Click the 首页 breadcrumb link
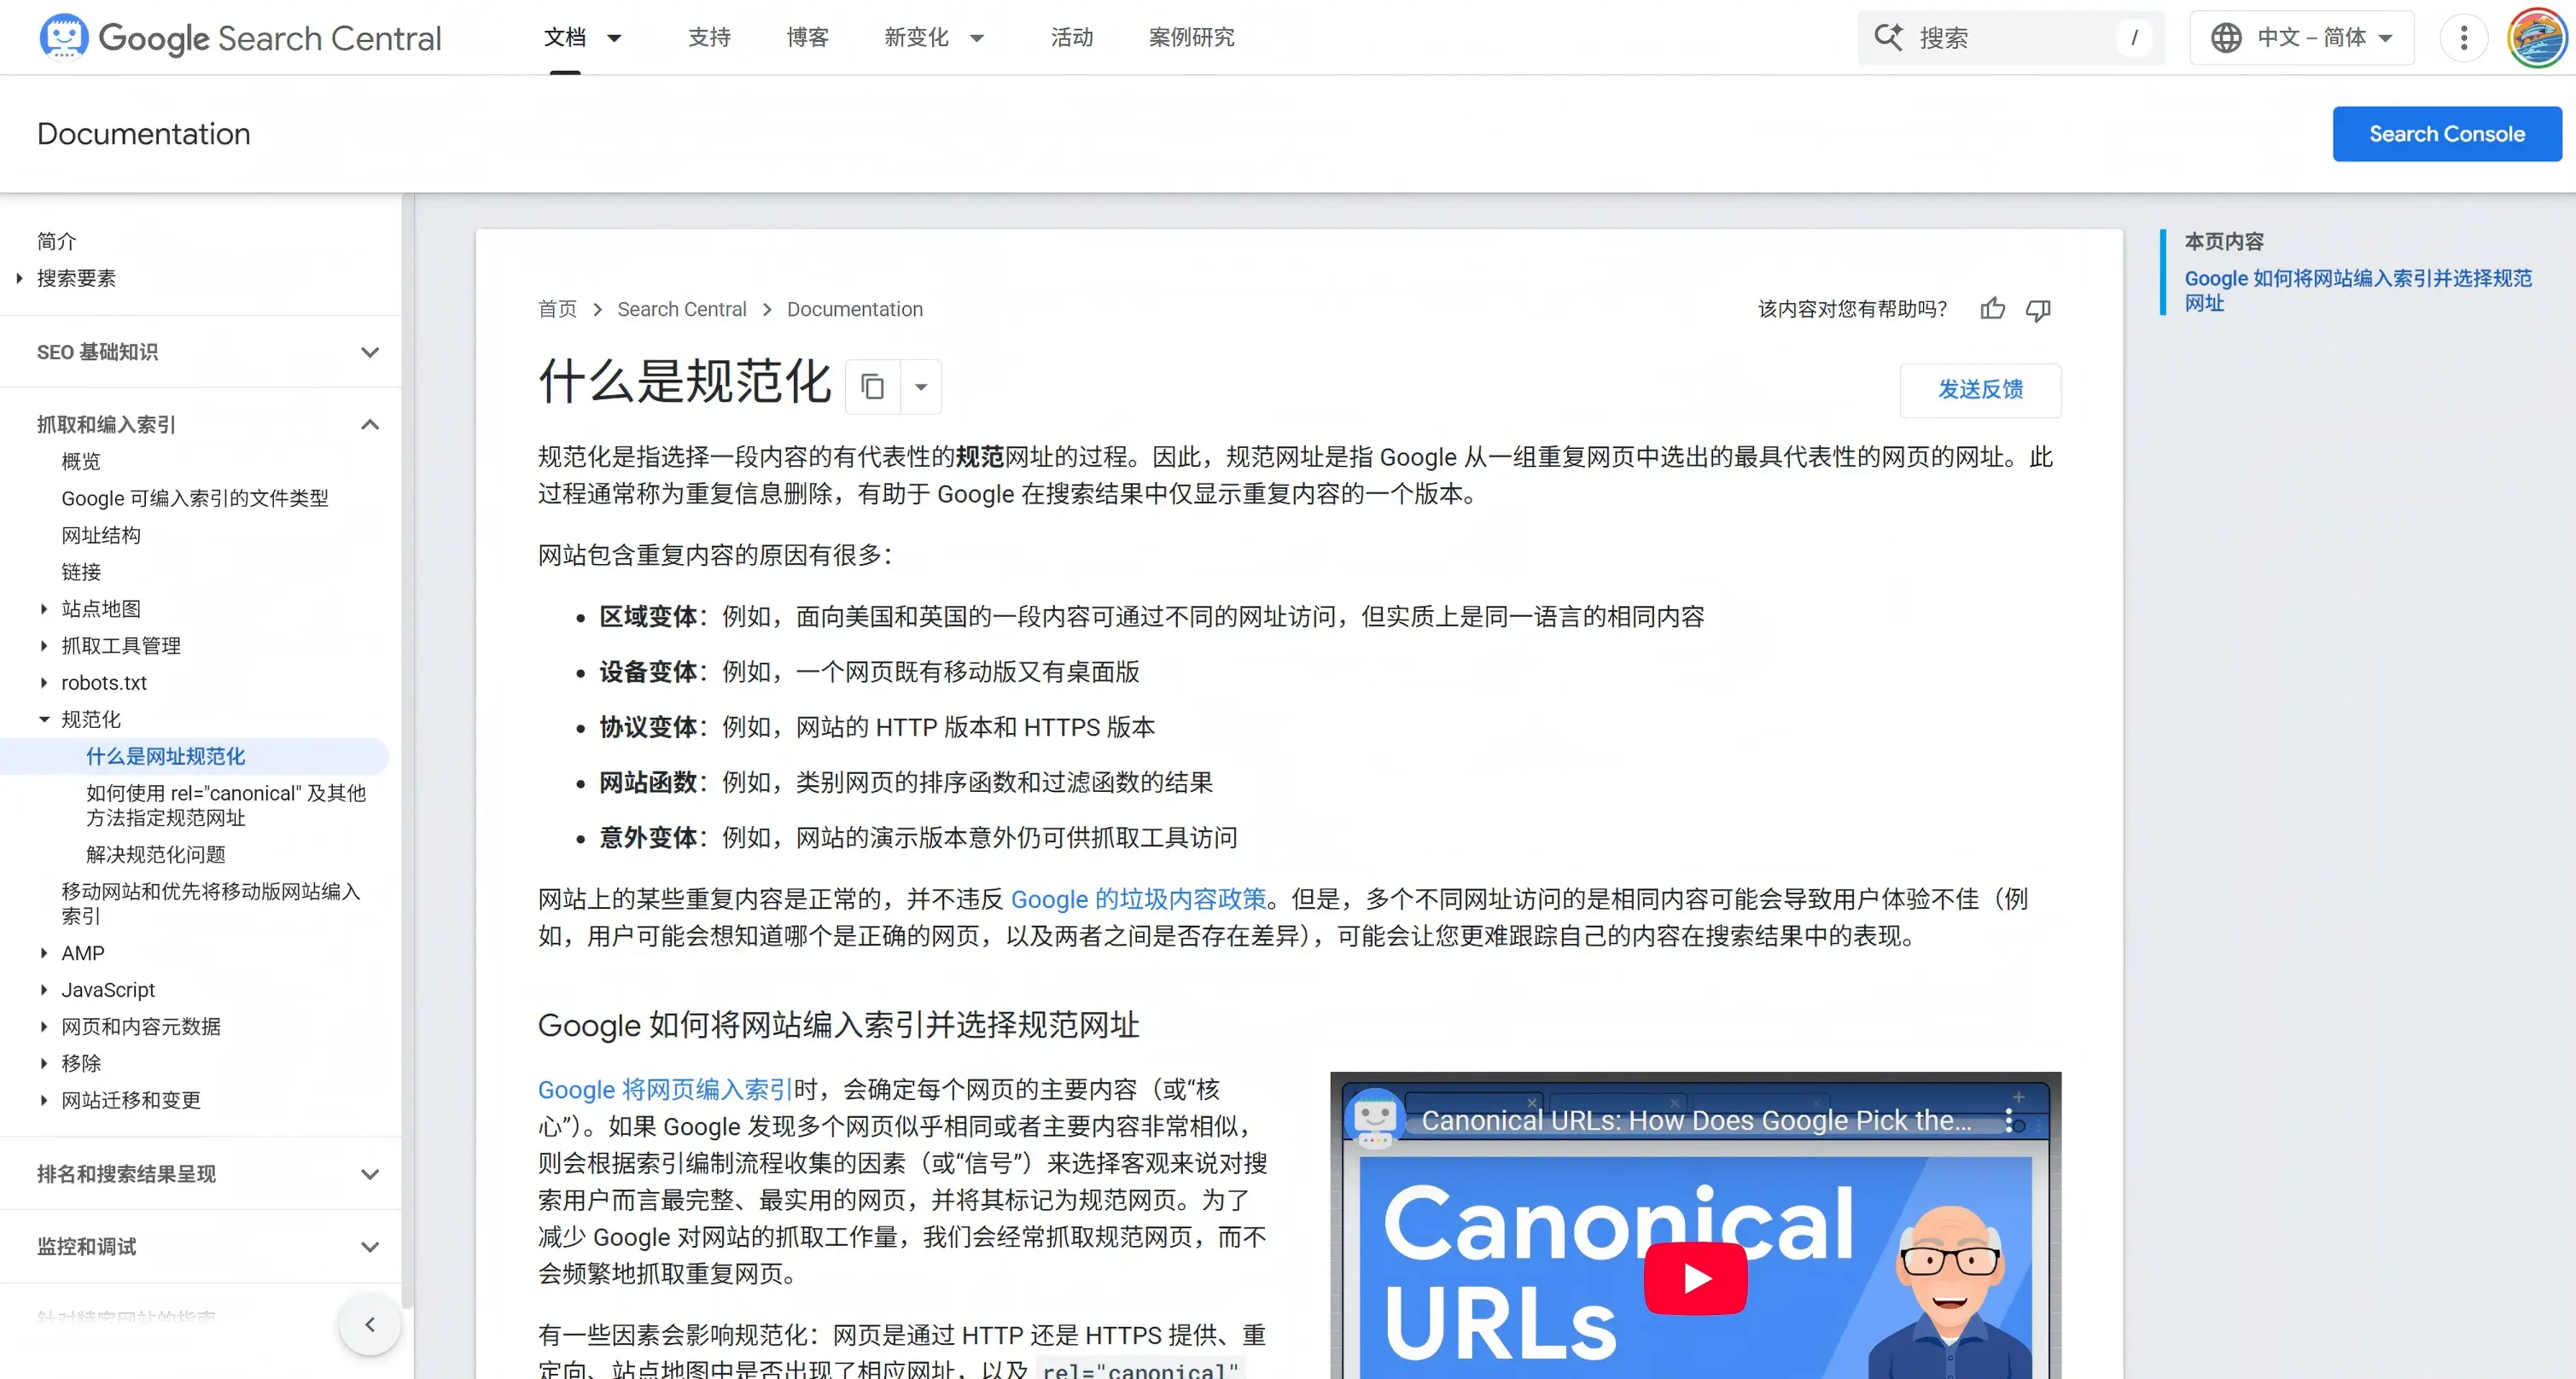This screenshot has width=2576, height=1379. point(557,309)
